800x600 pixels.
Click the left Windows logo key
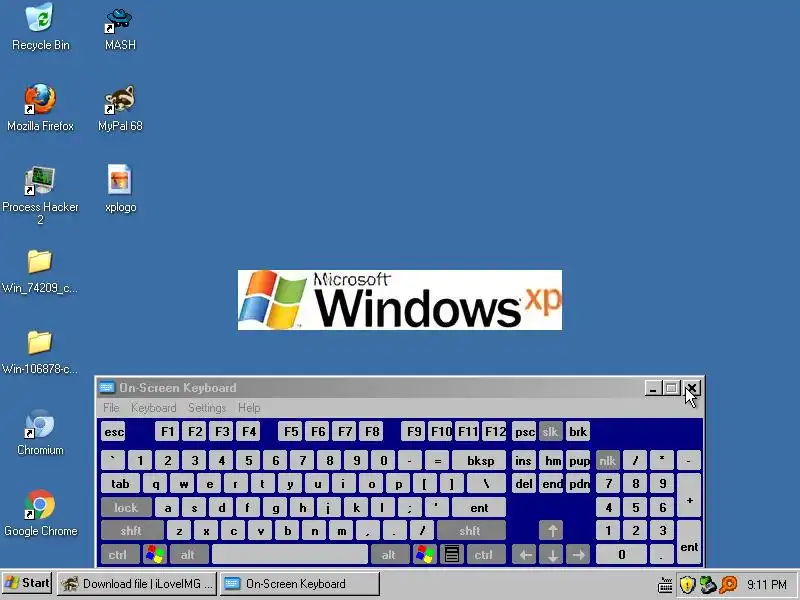(155, 554)
